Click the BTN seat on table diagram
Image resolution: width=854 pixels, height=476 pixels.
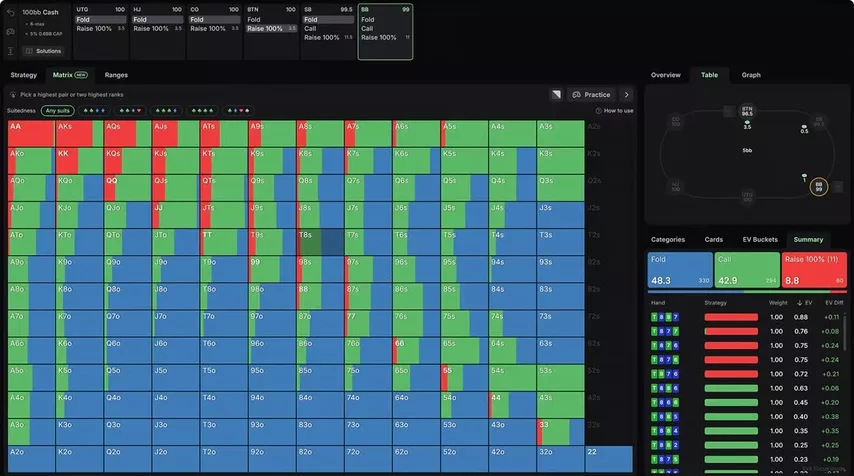[x=747, y=111]
